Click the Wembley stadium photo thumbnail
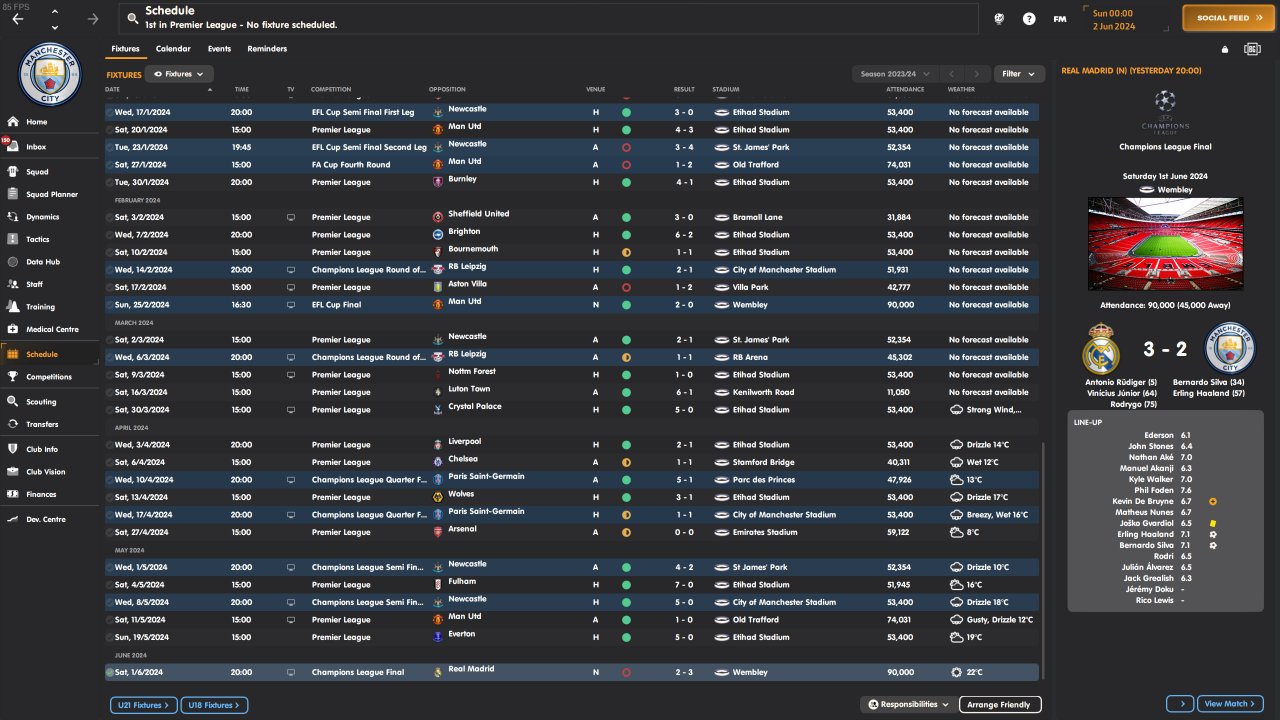The image size is (1280, 720). point(1165,244)
